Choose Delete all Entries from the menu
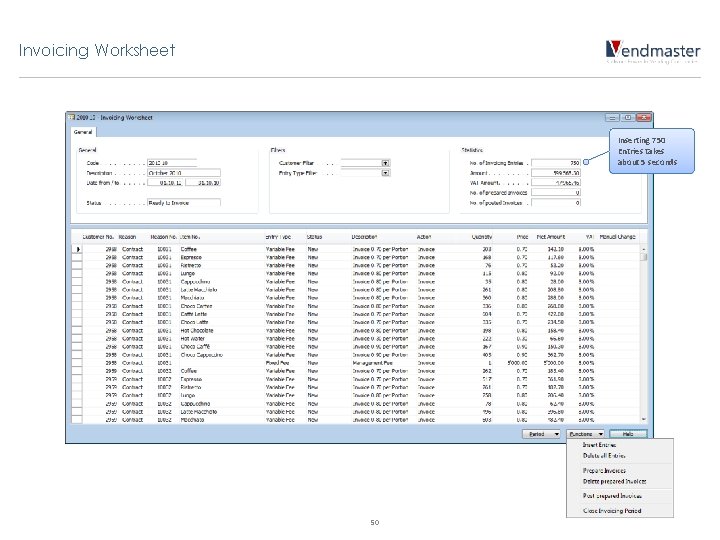Screen dimensions: 720x540 604,456
